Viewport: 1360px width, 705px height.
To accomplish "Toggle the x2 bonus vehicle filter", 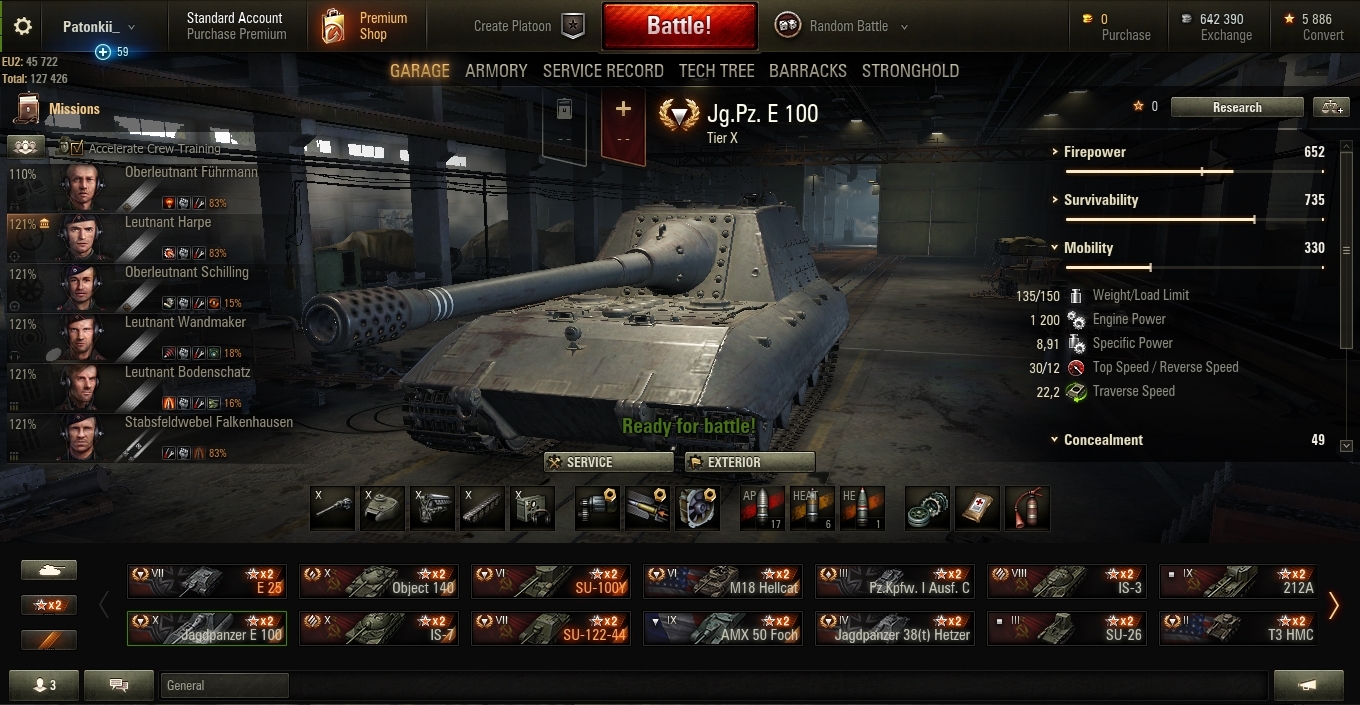I will pos(49,605).
